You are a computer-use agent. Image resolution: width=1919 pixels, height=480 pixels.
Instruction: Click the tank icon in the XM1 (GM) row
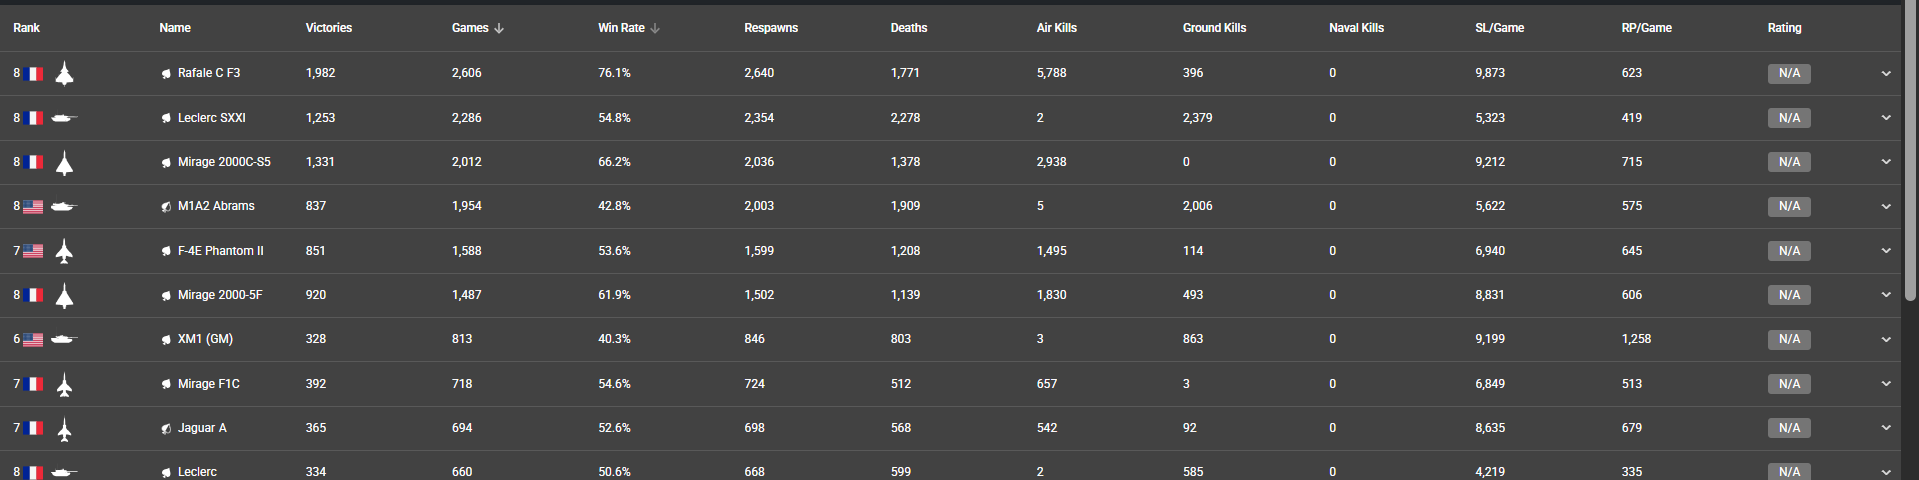tap(64, 340)
